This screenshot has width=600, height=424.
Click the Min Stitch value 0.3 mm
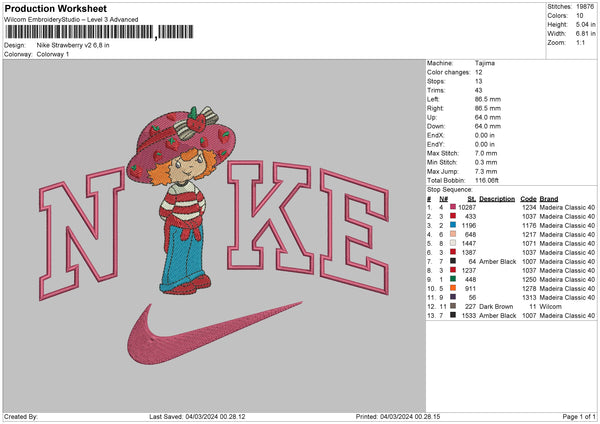[x=486, y=162]
